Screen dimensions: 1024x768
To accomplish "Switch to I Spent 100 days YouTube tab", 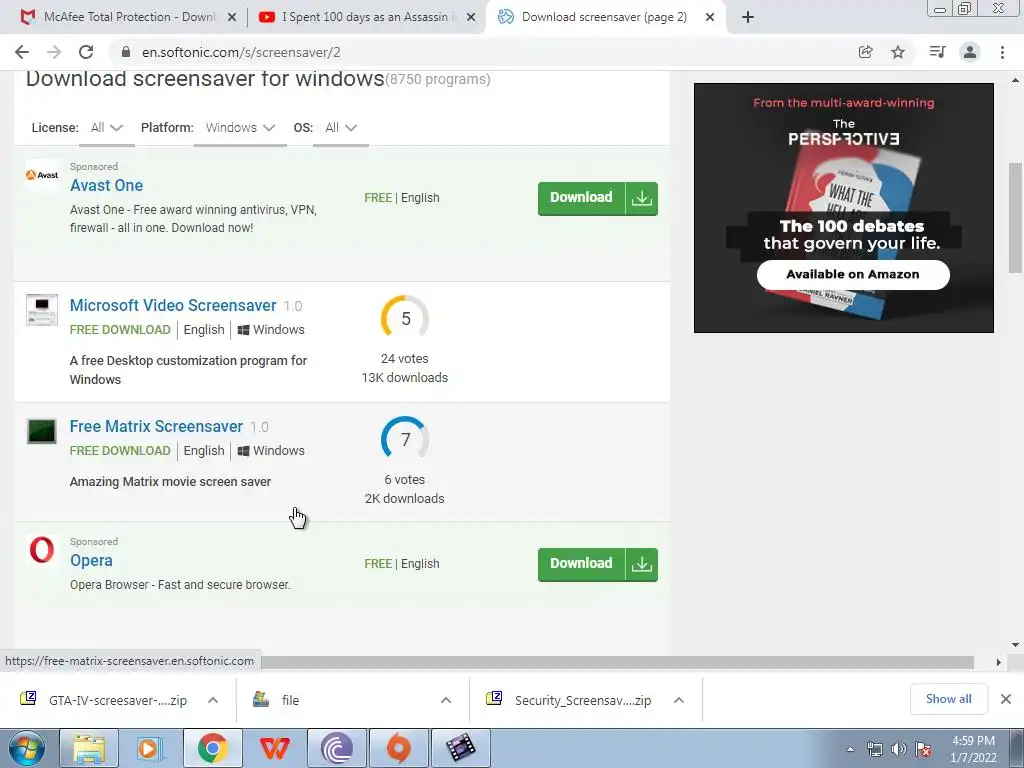I will click(366, 17).
